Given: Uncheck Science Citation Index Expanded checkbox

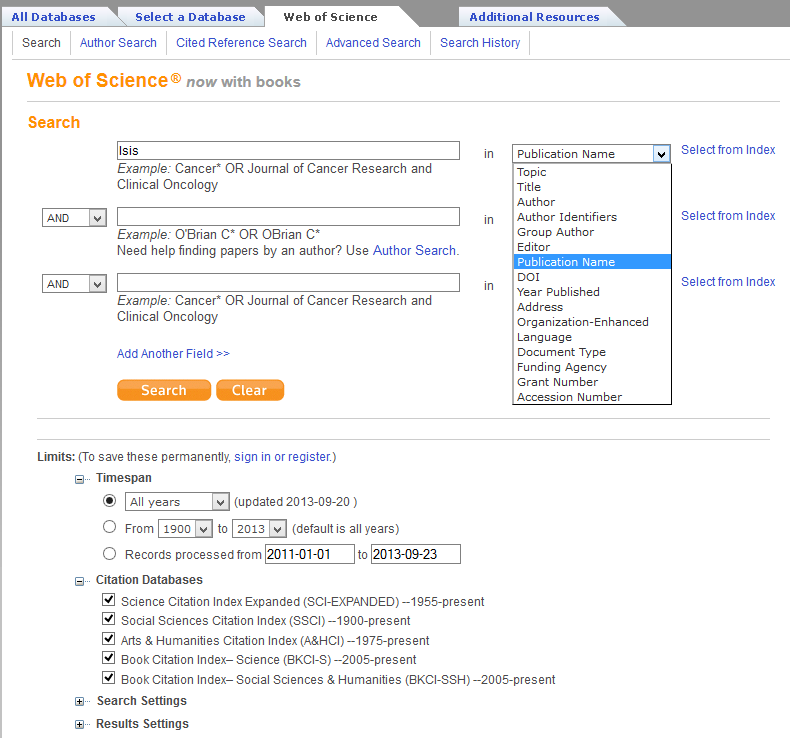Looking at the screenshot, I should [108, 599].
